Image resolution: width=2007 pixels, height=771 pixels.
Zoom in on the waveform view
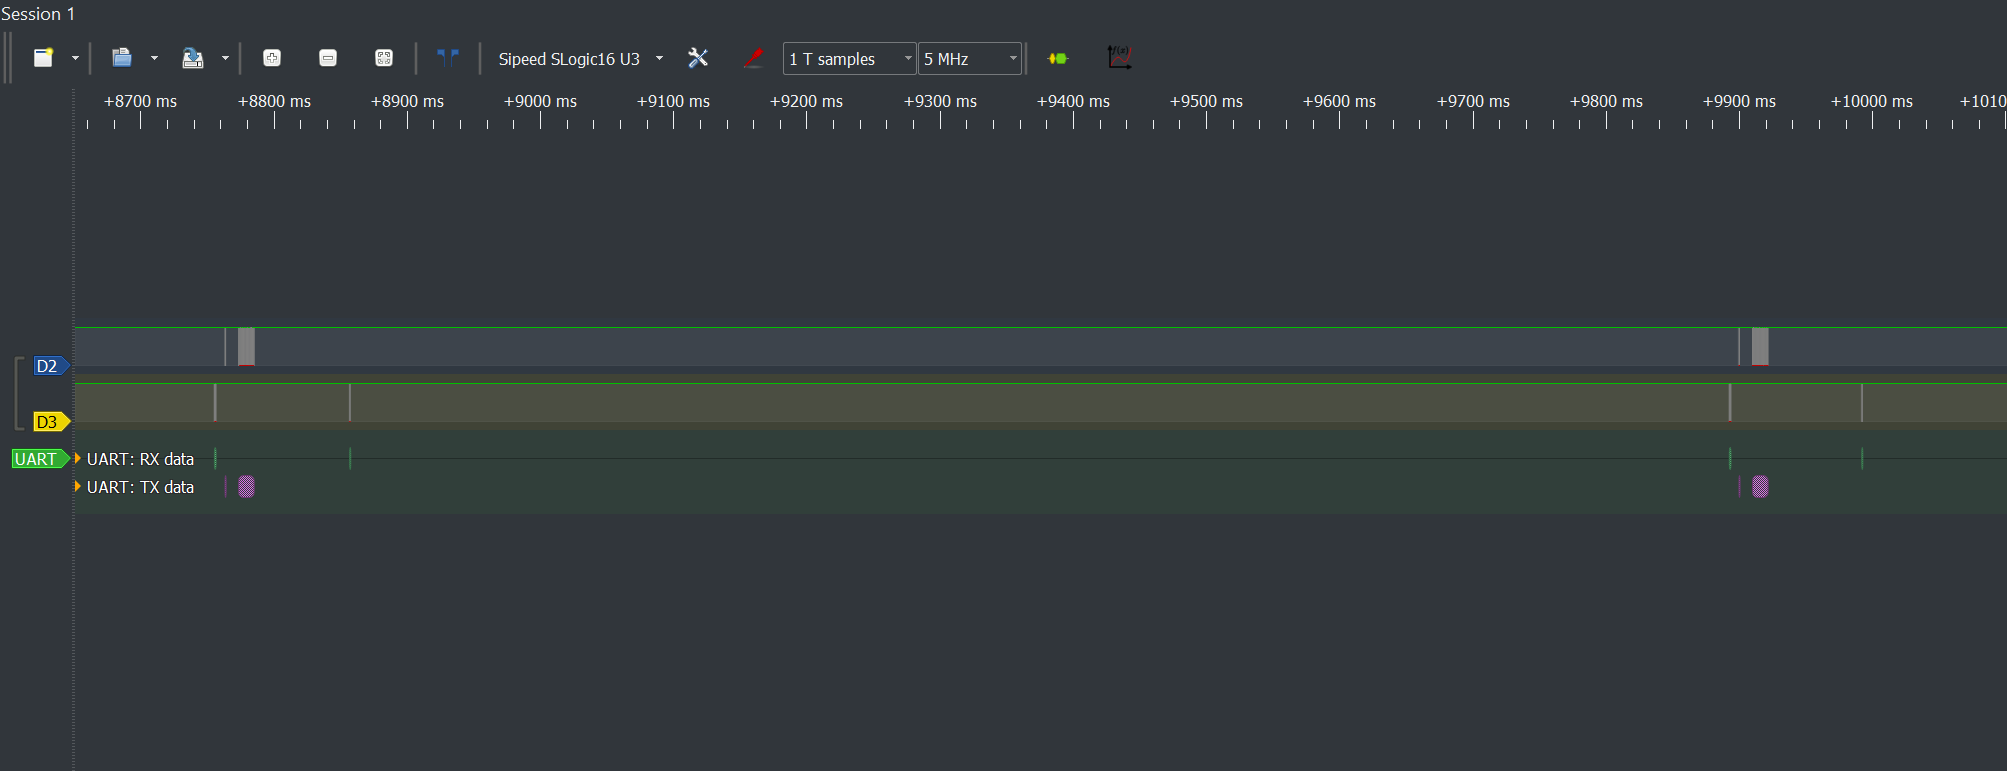pyautogui.click(x=272, y=58)
